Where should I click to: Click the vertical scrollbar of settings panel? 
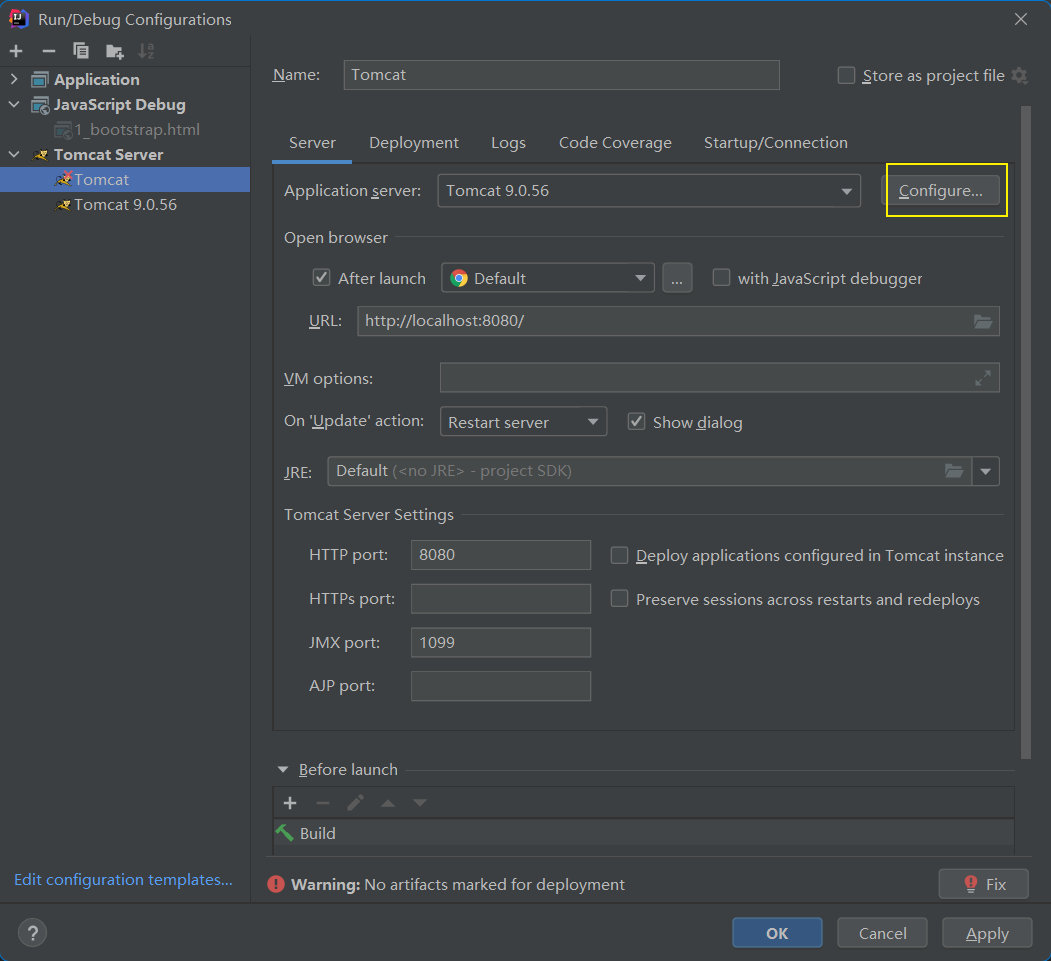click(1026, 432)
